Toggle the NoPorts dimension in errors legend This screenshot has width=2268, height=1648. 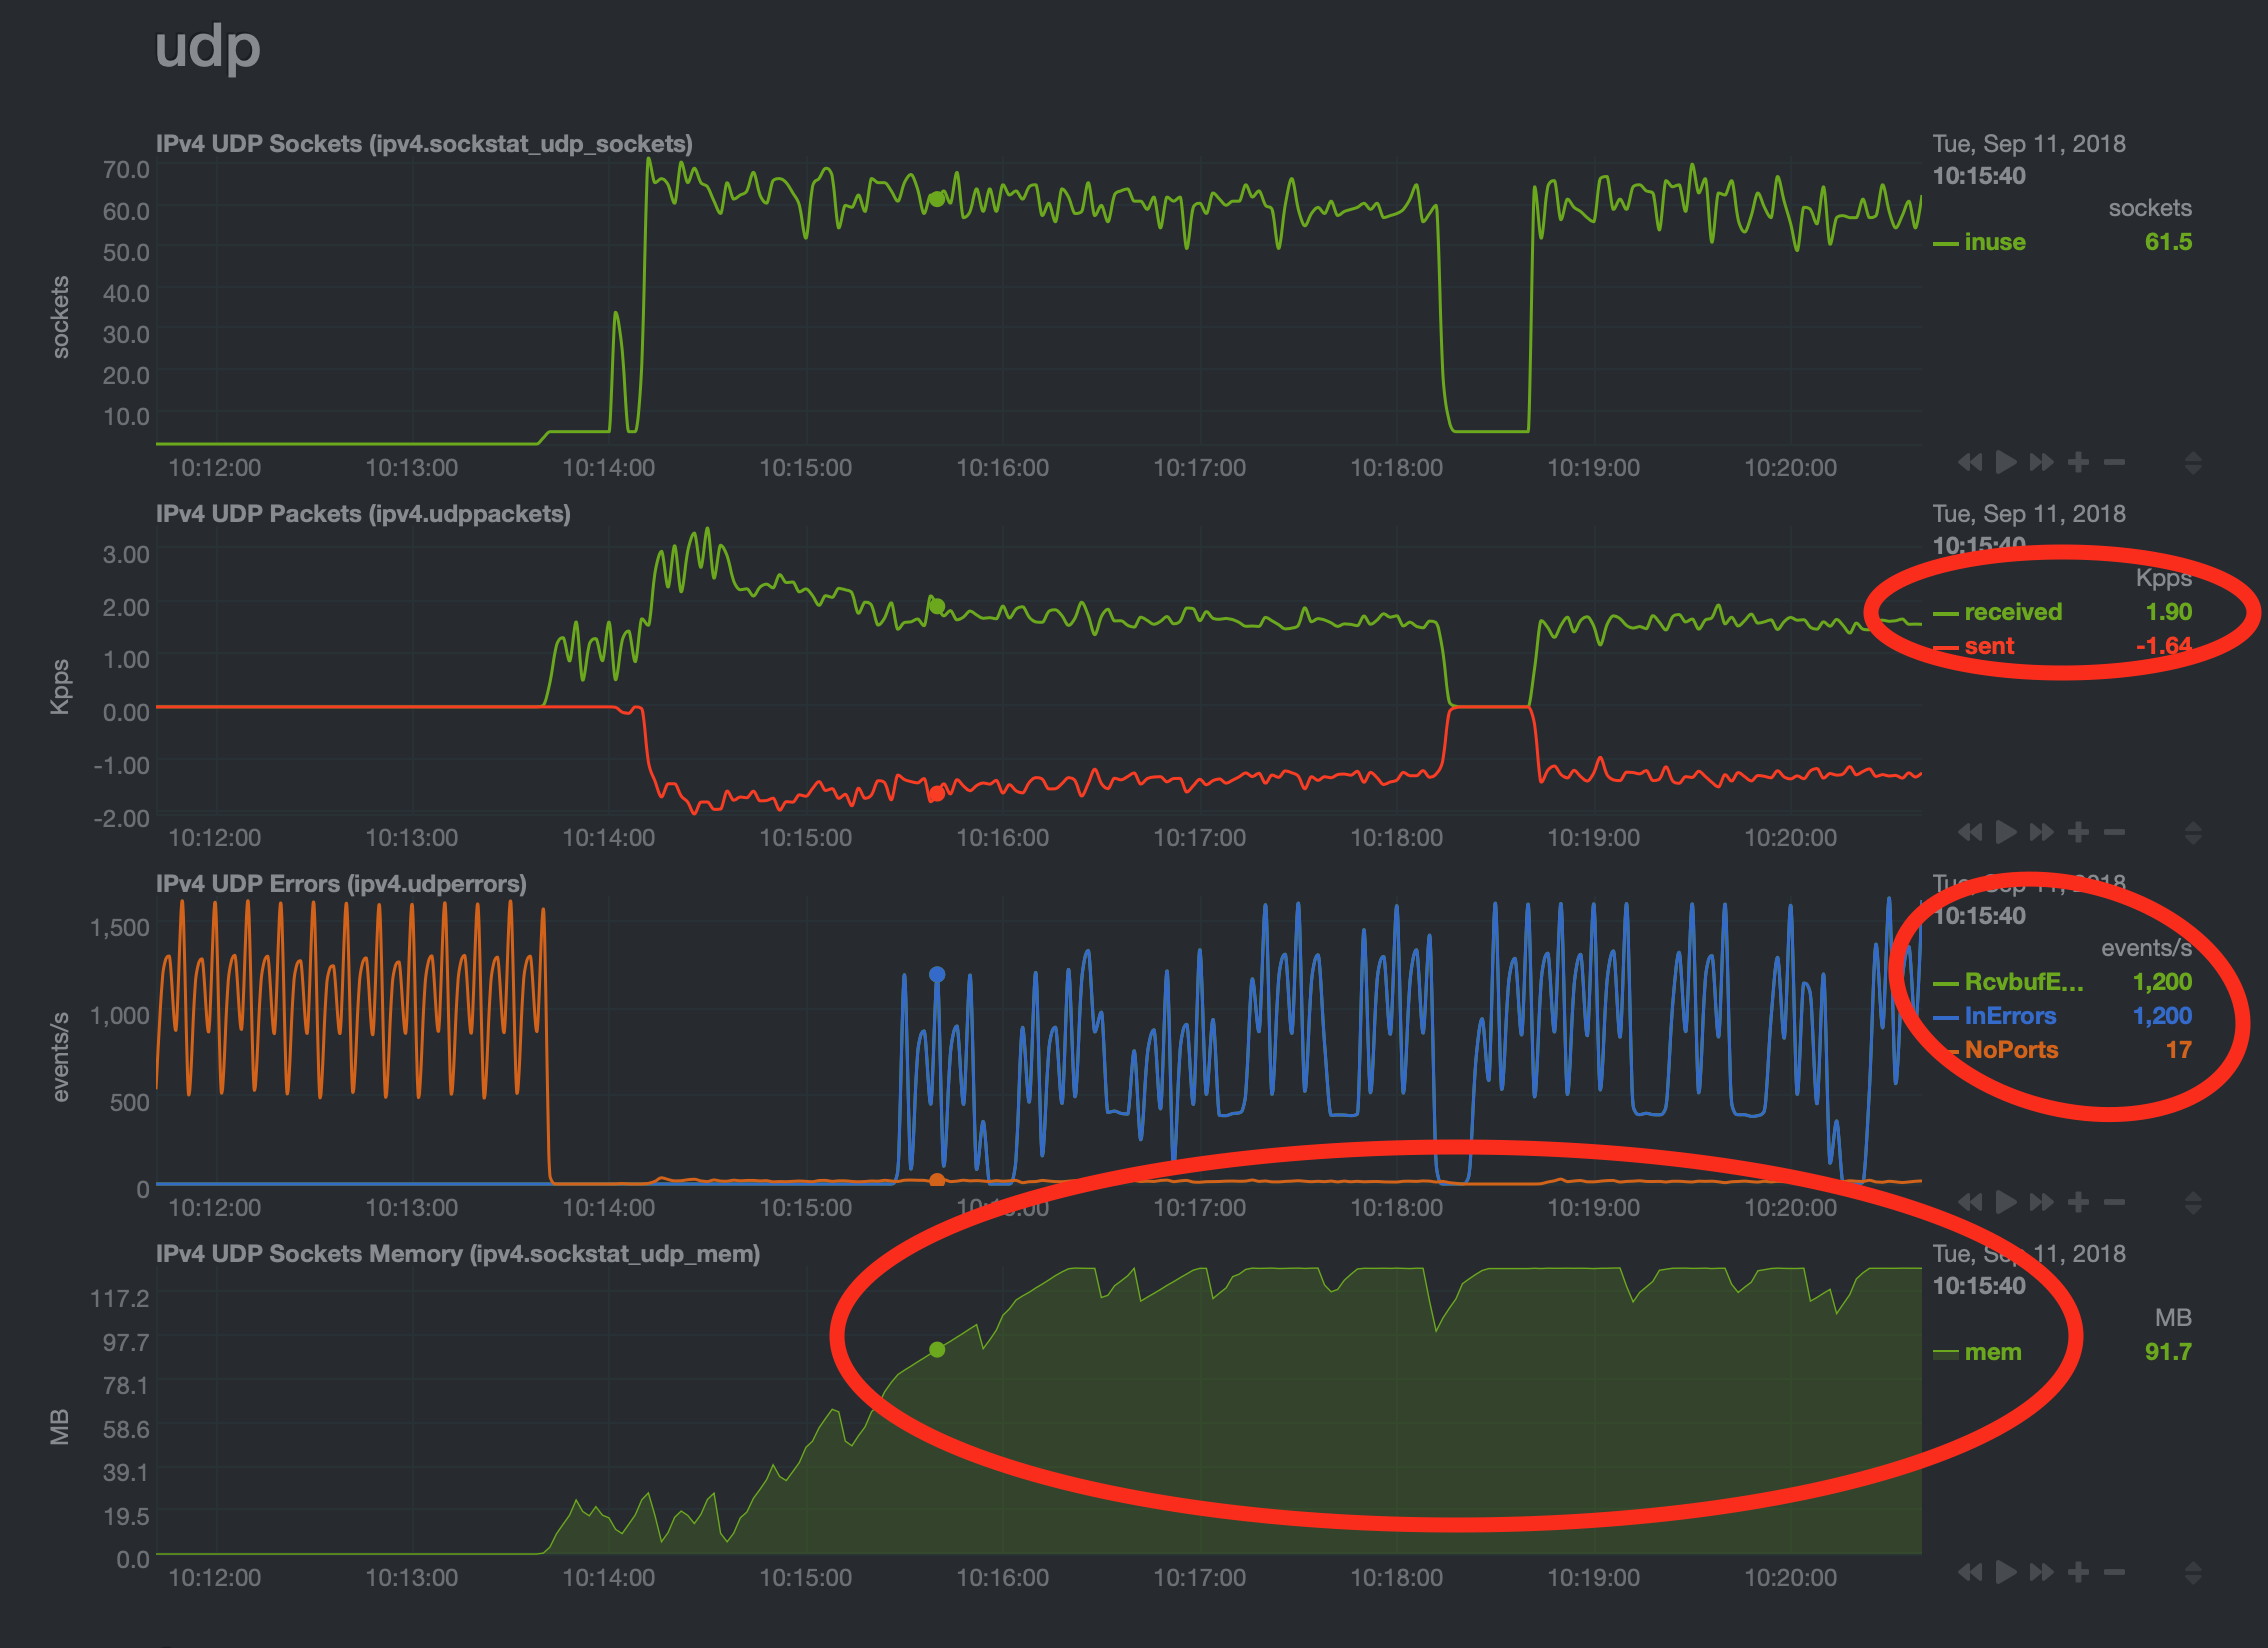point(2011,1050)
